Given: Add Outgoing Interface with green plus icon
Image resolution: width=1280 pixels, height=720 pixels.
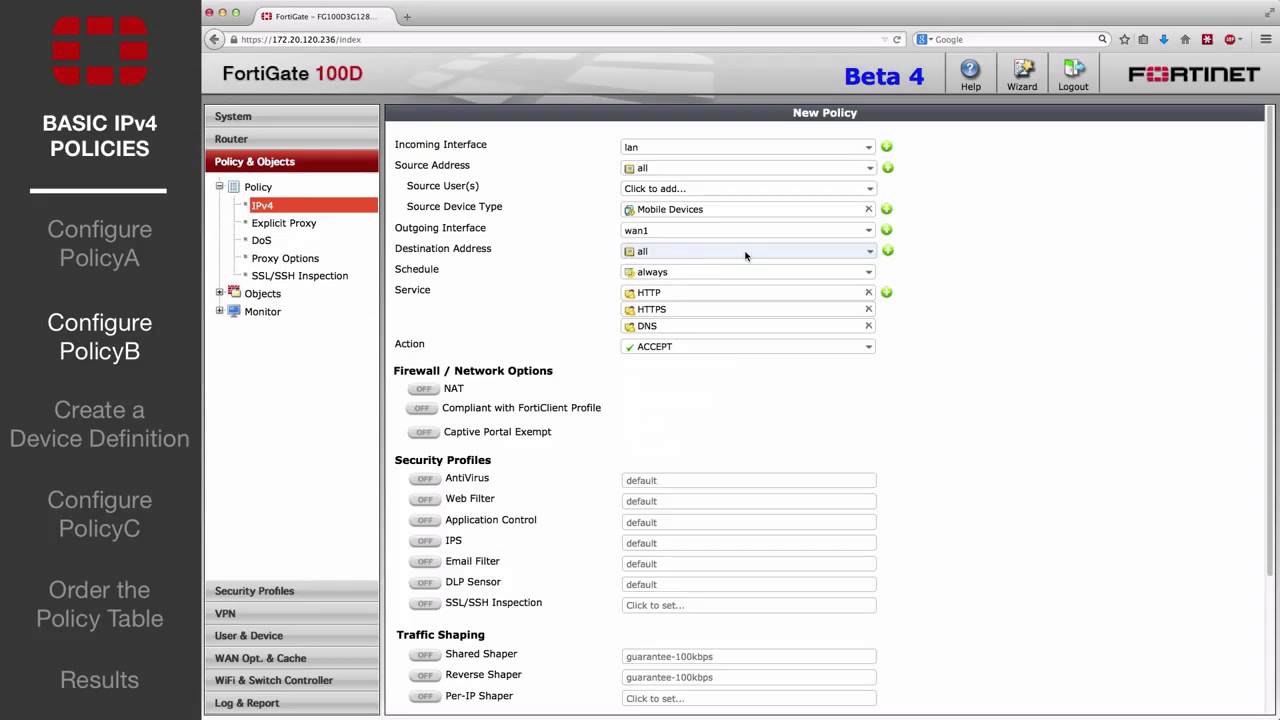Looking at the screenshot, I should [x=887, y=230].
